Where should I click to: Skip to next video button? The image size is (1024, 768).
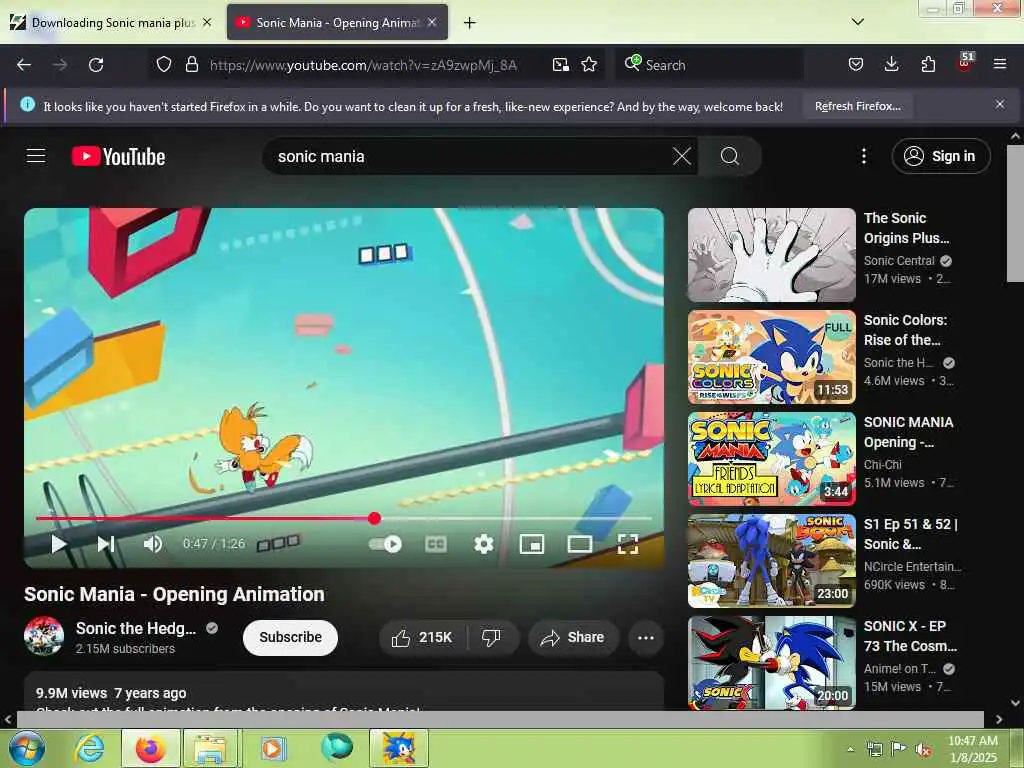tap(106, 543)
